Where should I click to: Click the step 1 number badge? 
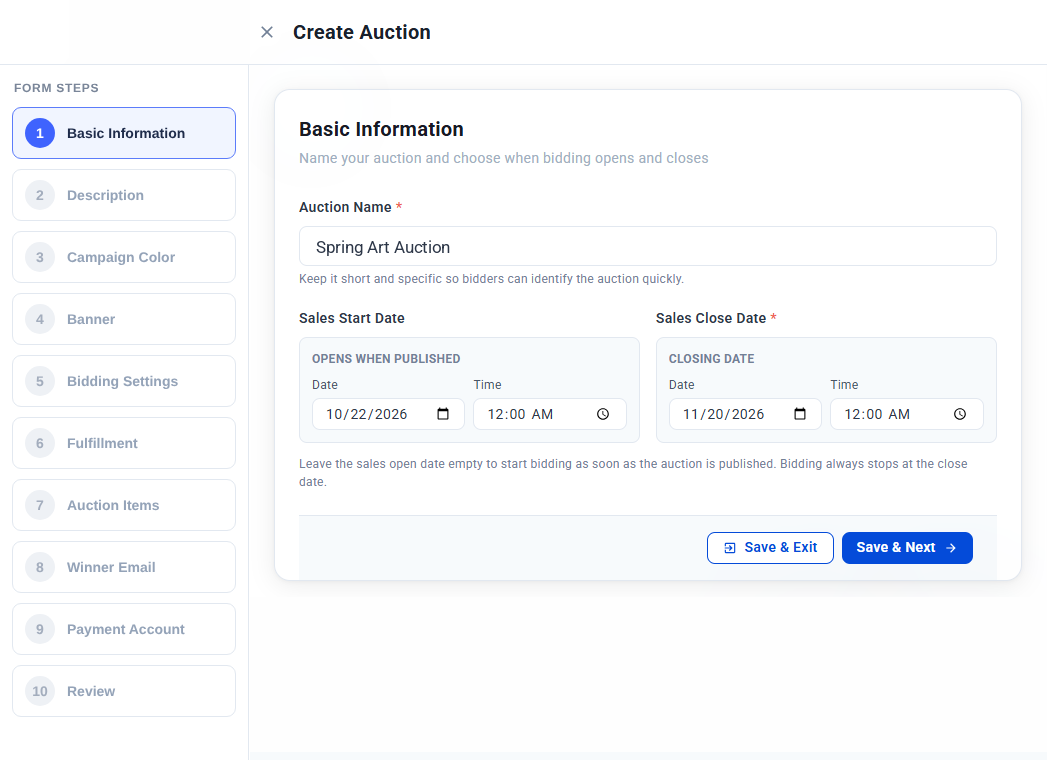pos(40,133)
